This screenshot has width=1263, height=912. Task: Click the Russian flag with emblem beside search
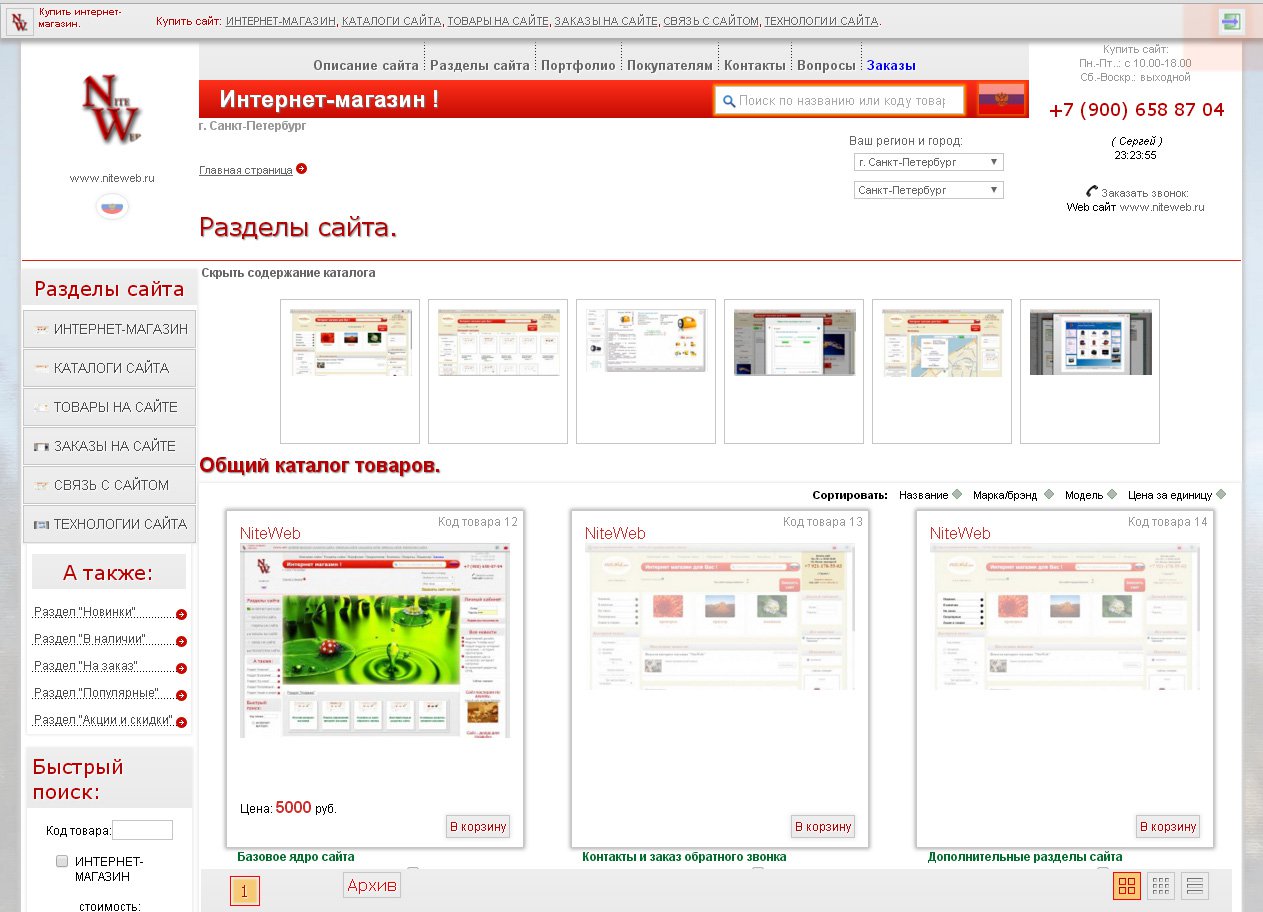(1001, 100)
